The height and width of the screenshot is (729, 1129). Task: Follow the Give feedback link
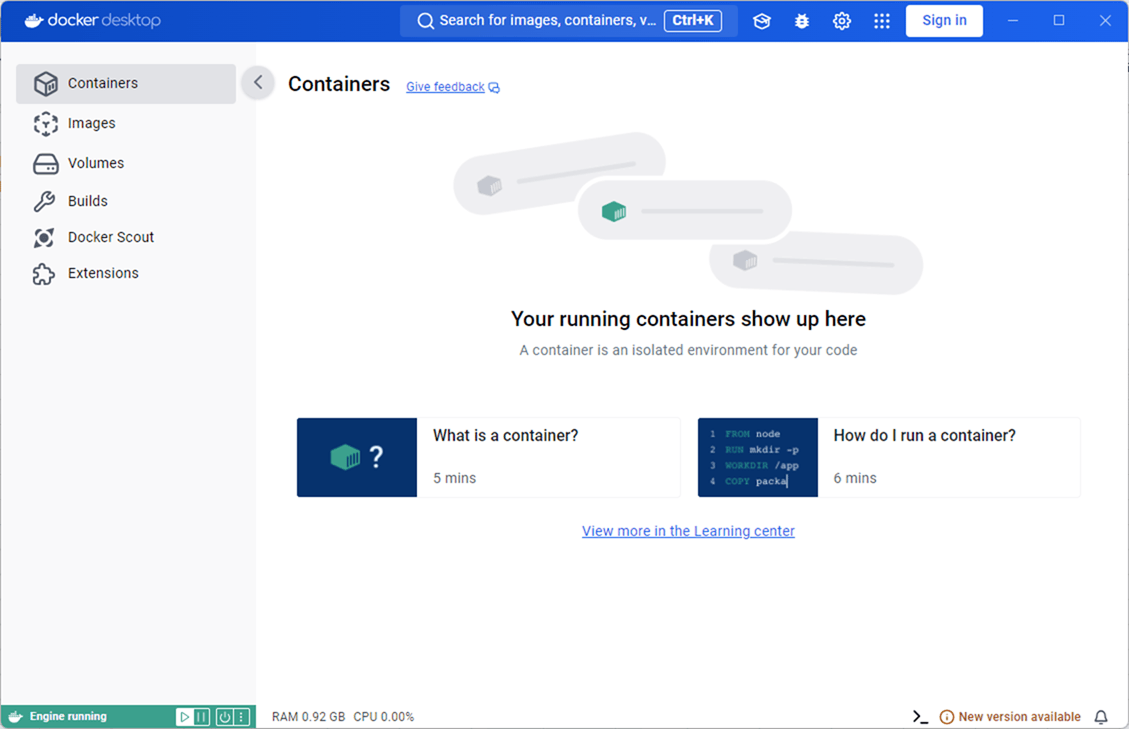(x=445, y=87)
